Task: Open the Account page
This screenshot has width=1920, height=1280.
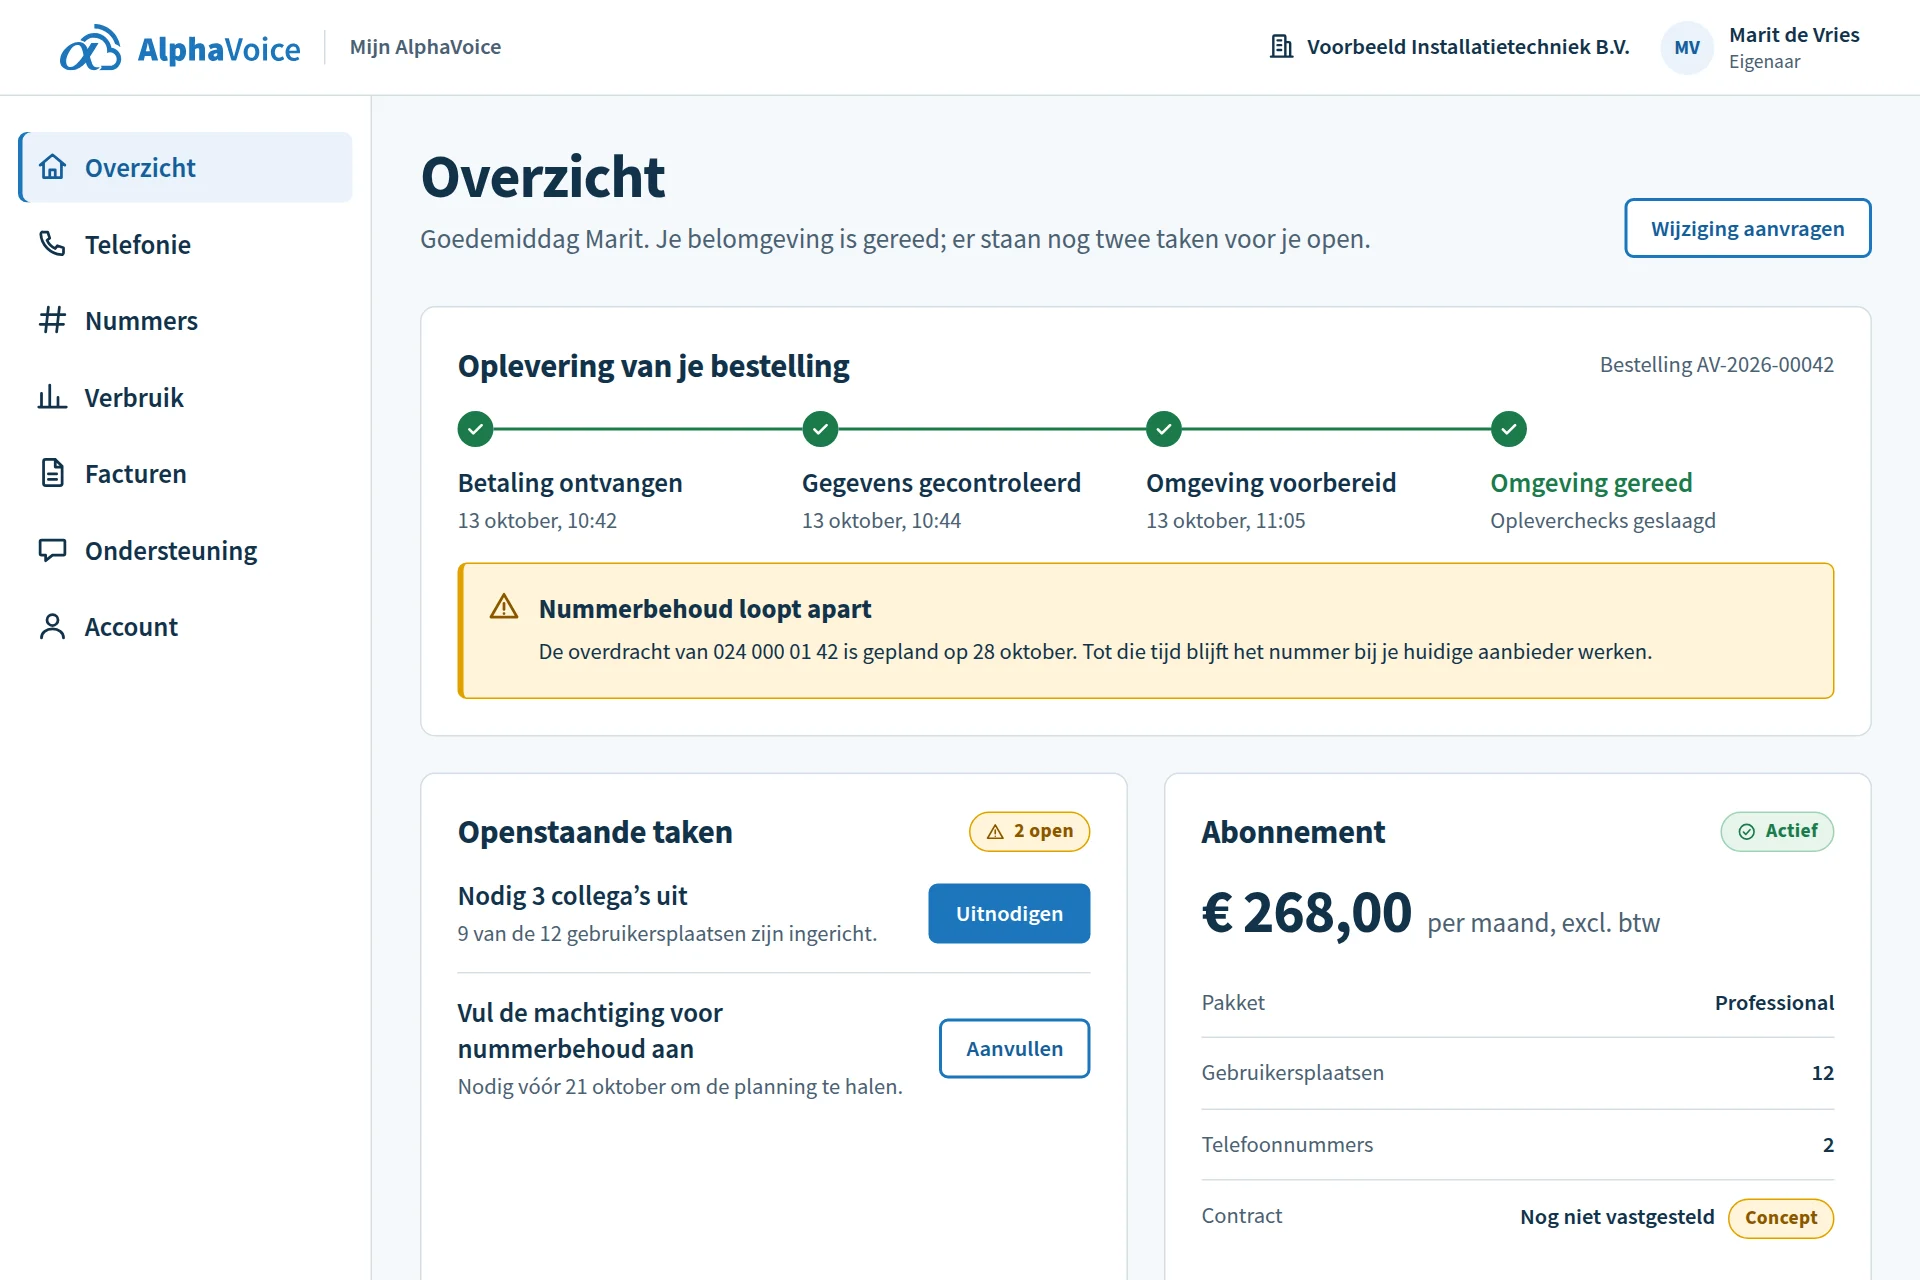Action: click(x=186, y=626)
